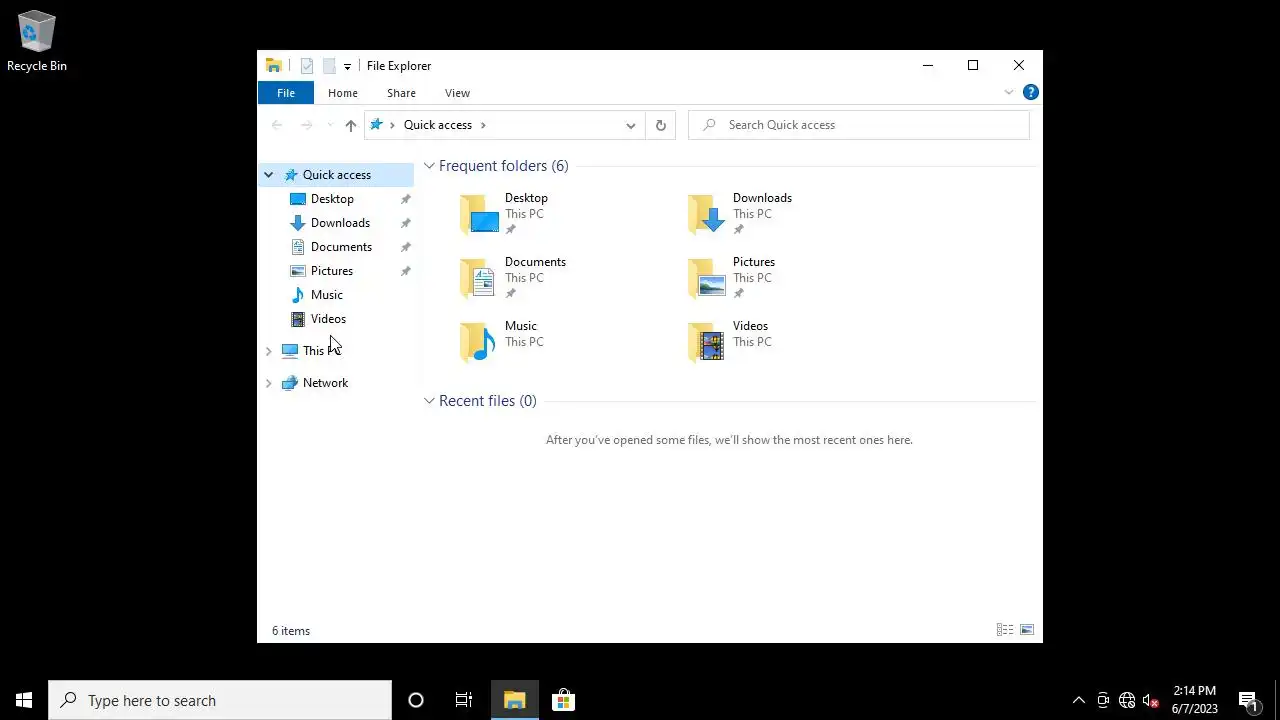Image resolution: width=1280 pixels, height=720 pixels.
Task: Open File Explorer Help icon
Action: [1030, 92]
